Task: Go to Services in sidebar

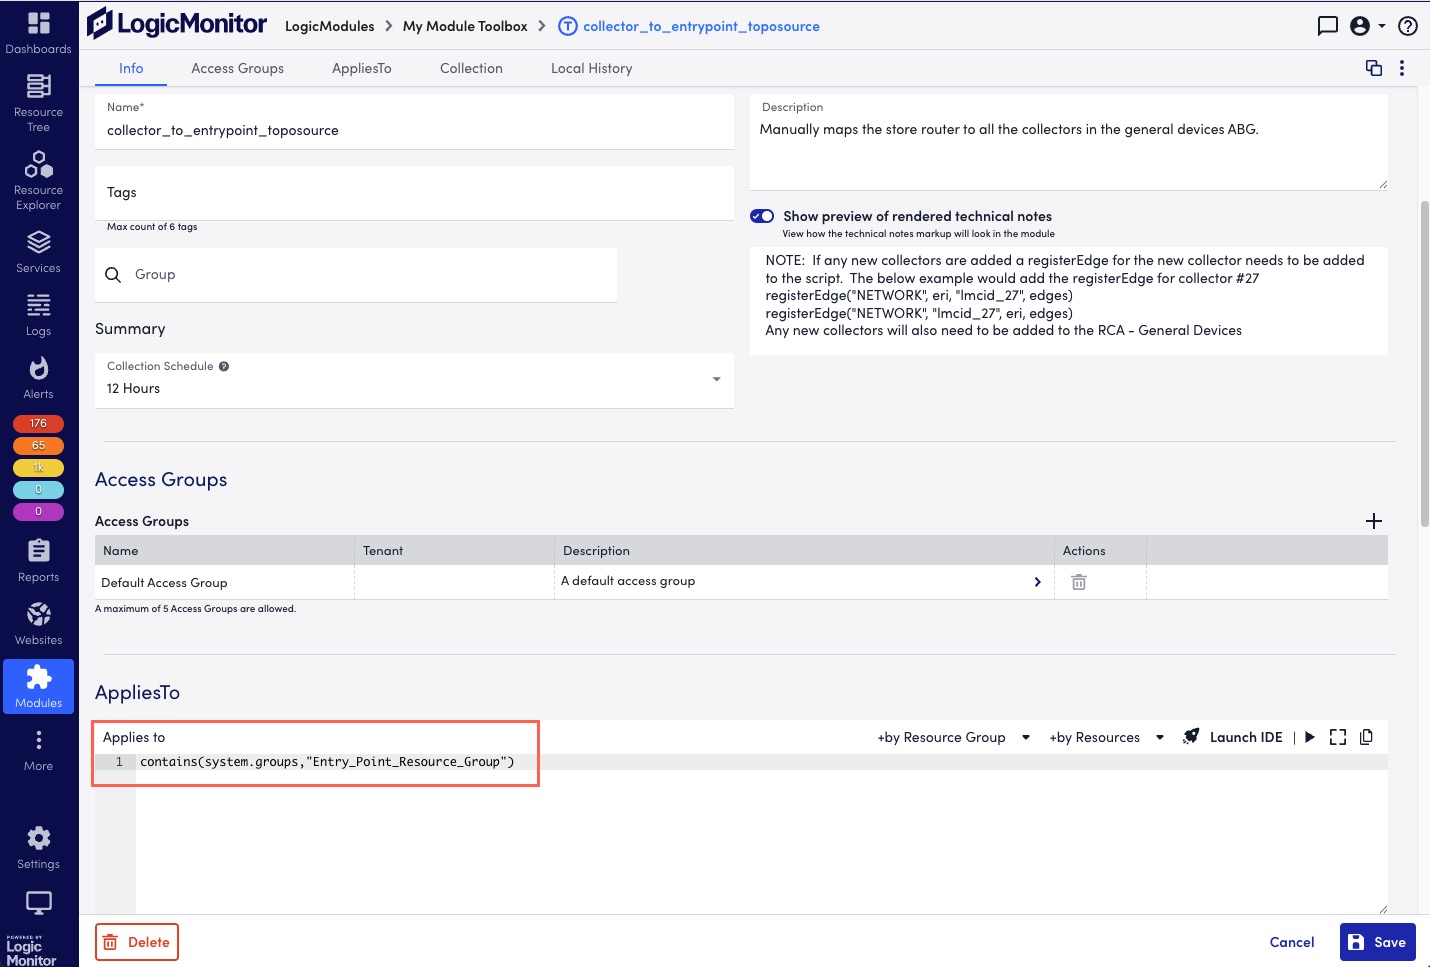Action: pos(38,252)
